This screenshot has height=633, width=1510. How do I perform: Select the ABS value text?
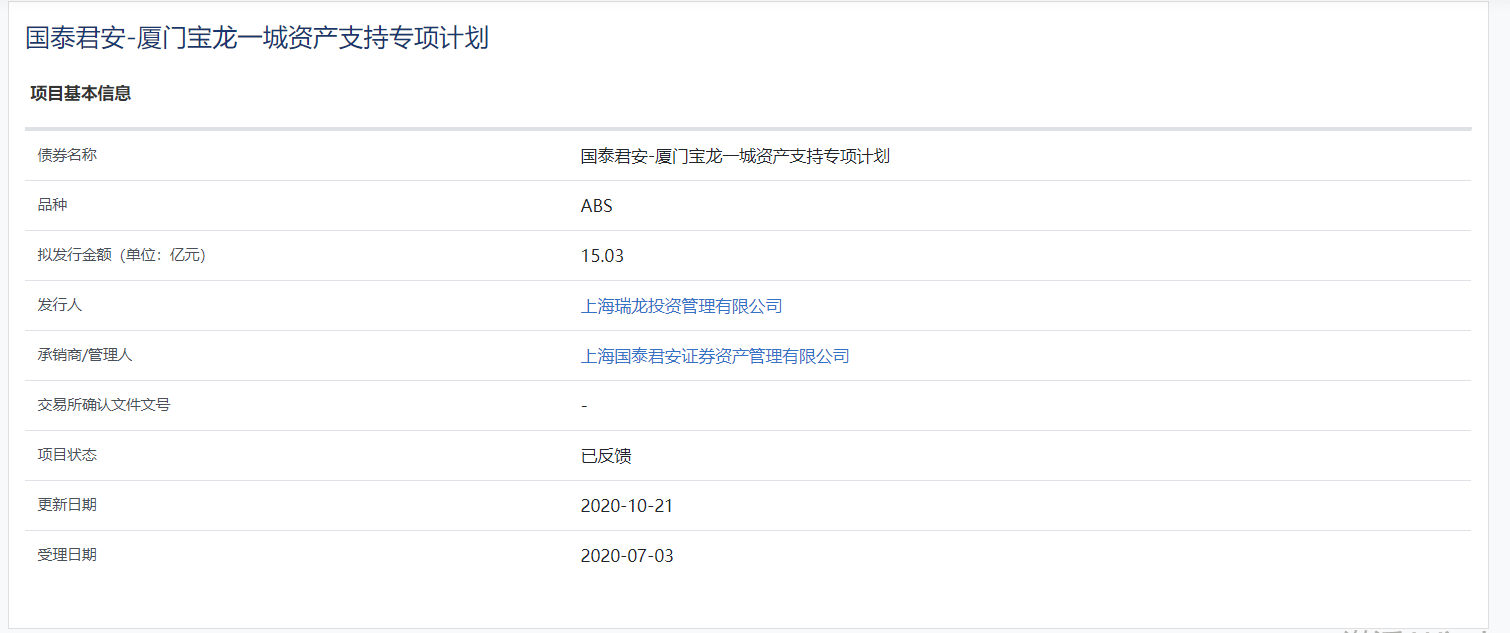coord(596,206)
